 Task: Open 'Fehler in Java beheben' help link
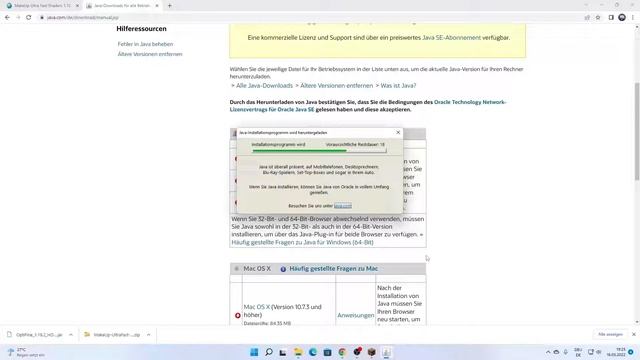point(145,44)
